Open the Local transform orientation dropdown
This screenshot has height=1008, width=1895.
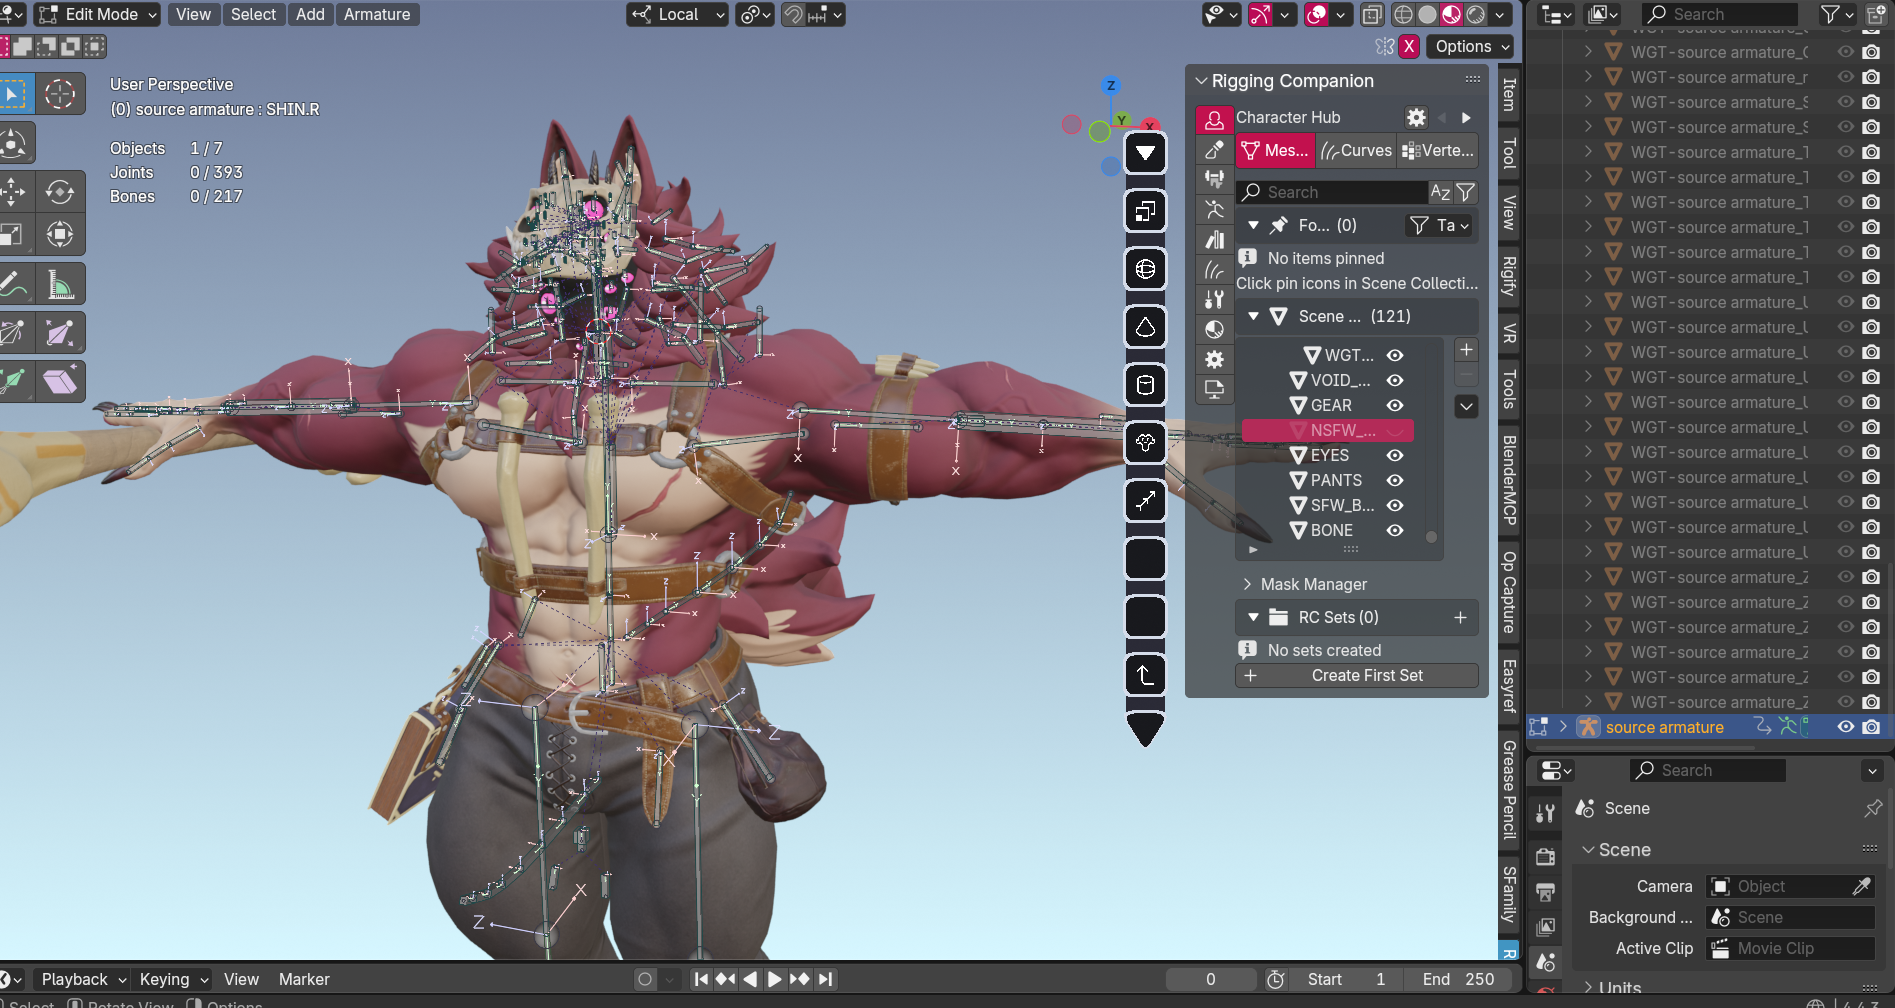pyautogui.click(x=677, y=14)
